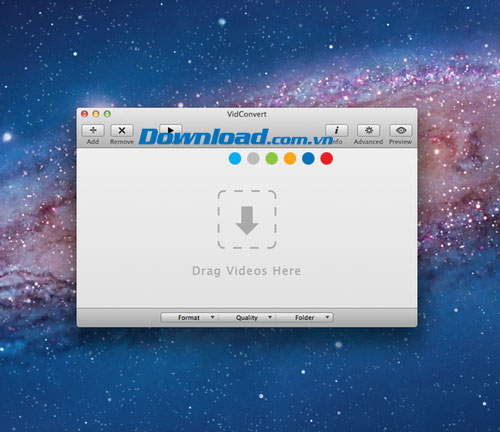Open the Folder dropdown
This screenshot has height=432, width=500.
point(304,317)
